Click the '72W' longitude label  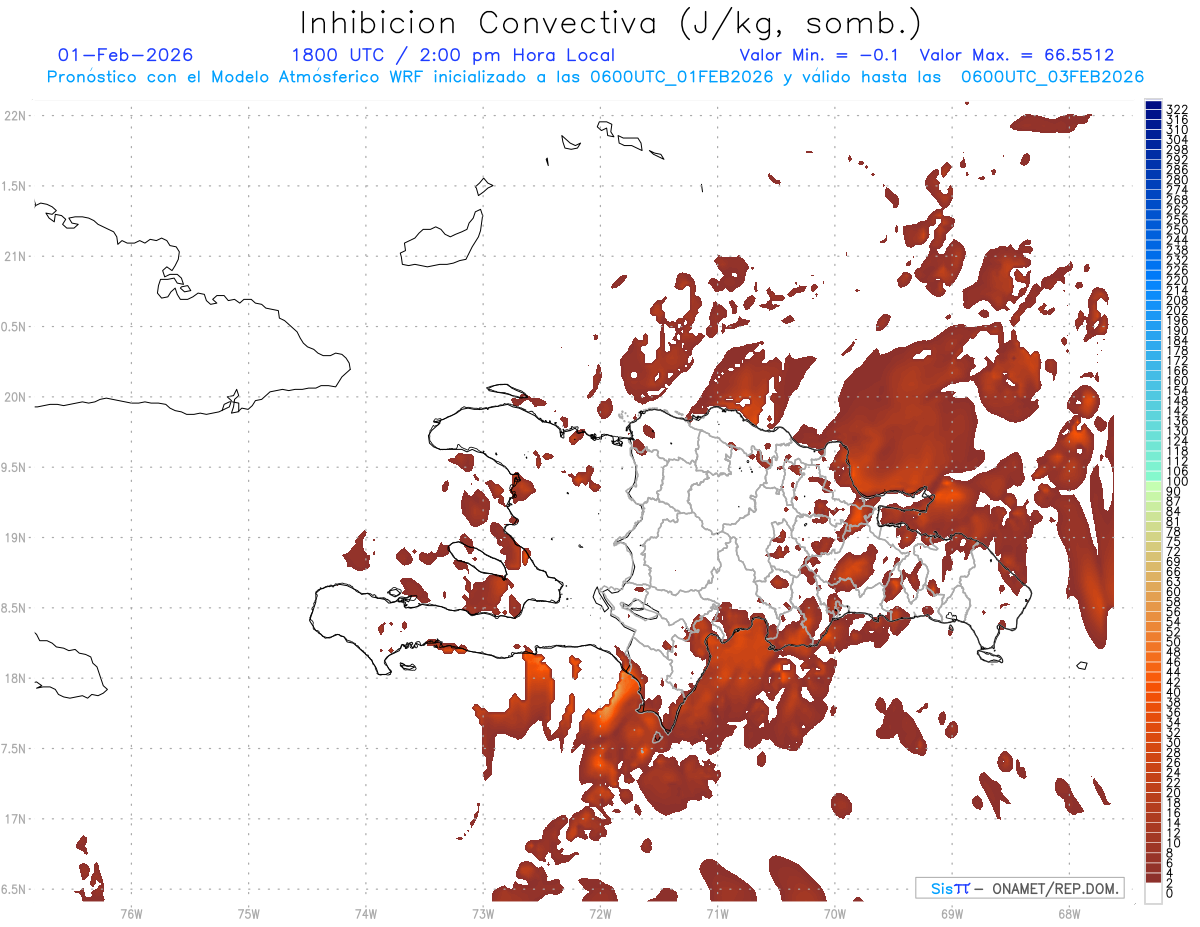(600, 913)
